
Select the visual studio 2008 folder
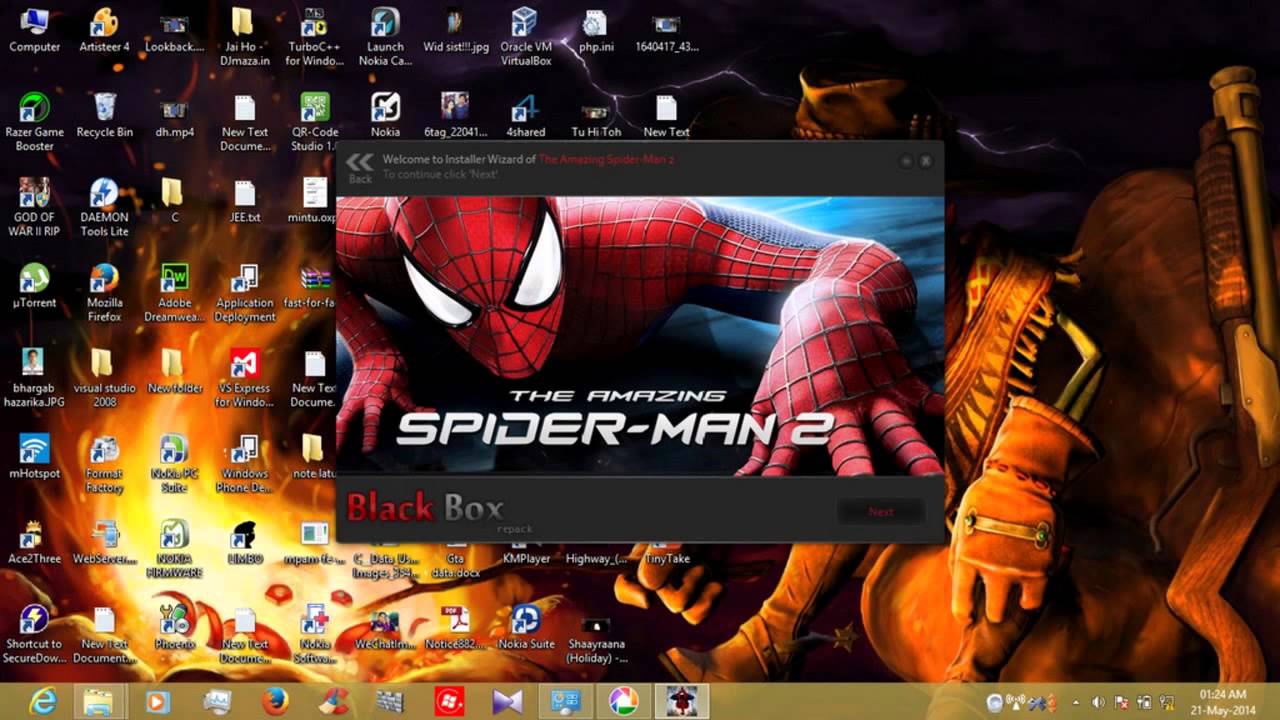(105, 378)
